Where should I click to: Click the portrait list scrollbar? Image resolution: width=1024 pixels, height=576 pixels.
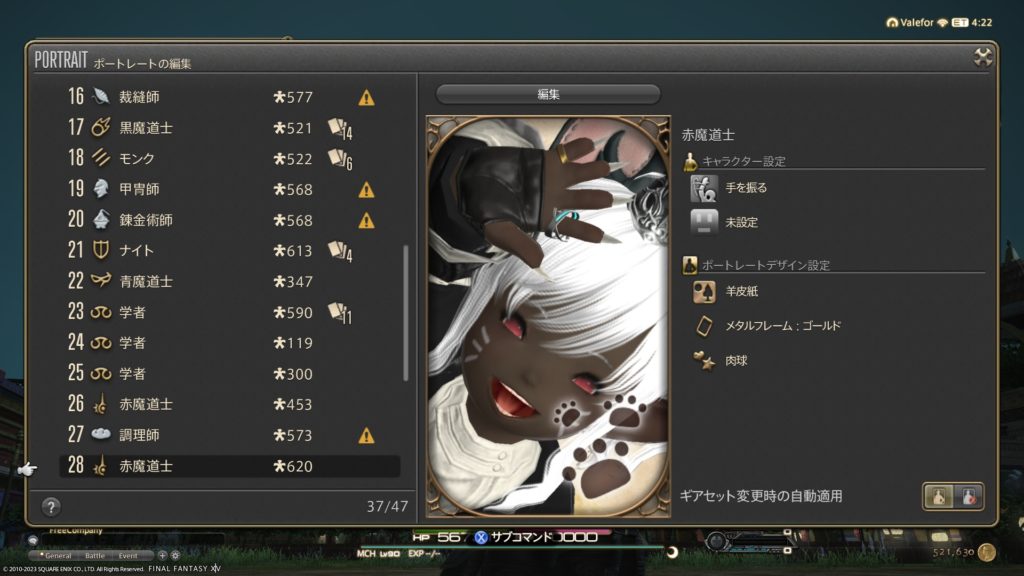pyautogui.click(x=406, y=312)
